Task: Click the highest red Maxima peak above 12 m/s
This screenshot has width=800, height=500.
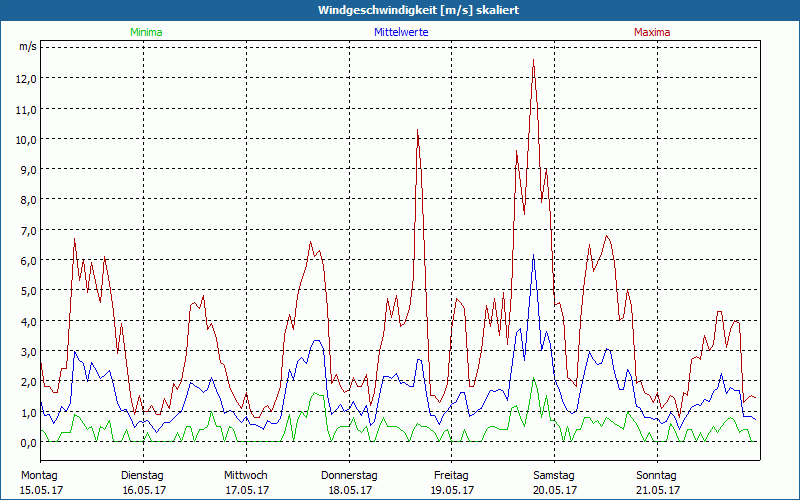Action: [534, 60]
